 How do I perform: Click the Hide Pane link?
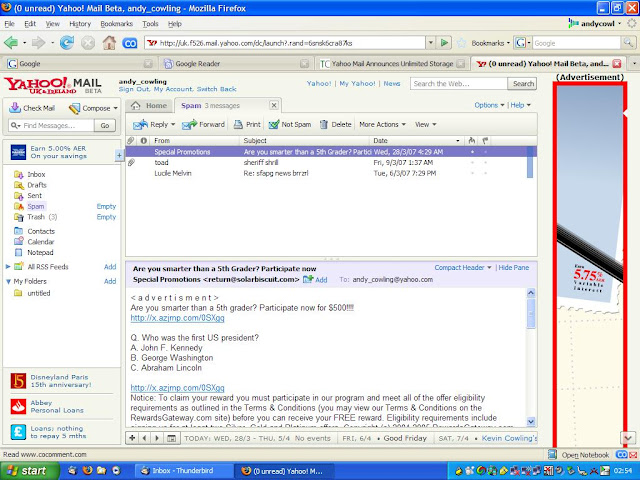513,268
